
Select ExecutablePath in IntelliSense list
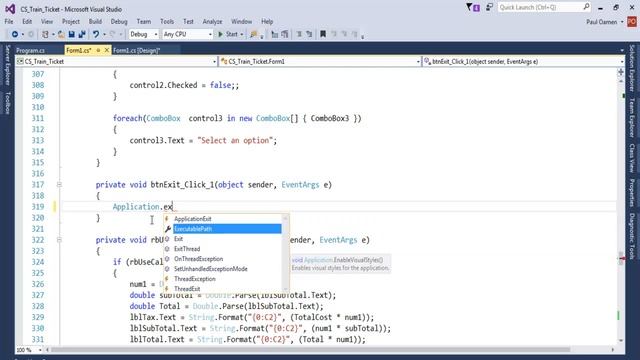[x=223, y=229]
